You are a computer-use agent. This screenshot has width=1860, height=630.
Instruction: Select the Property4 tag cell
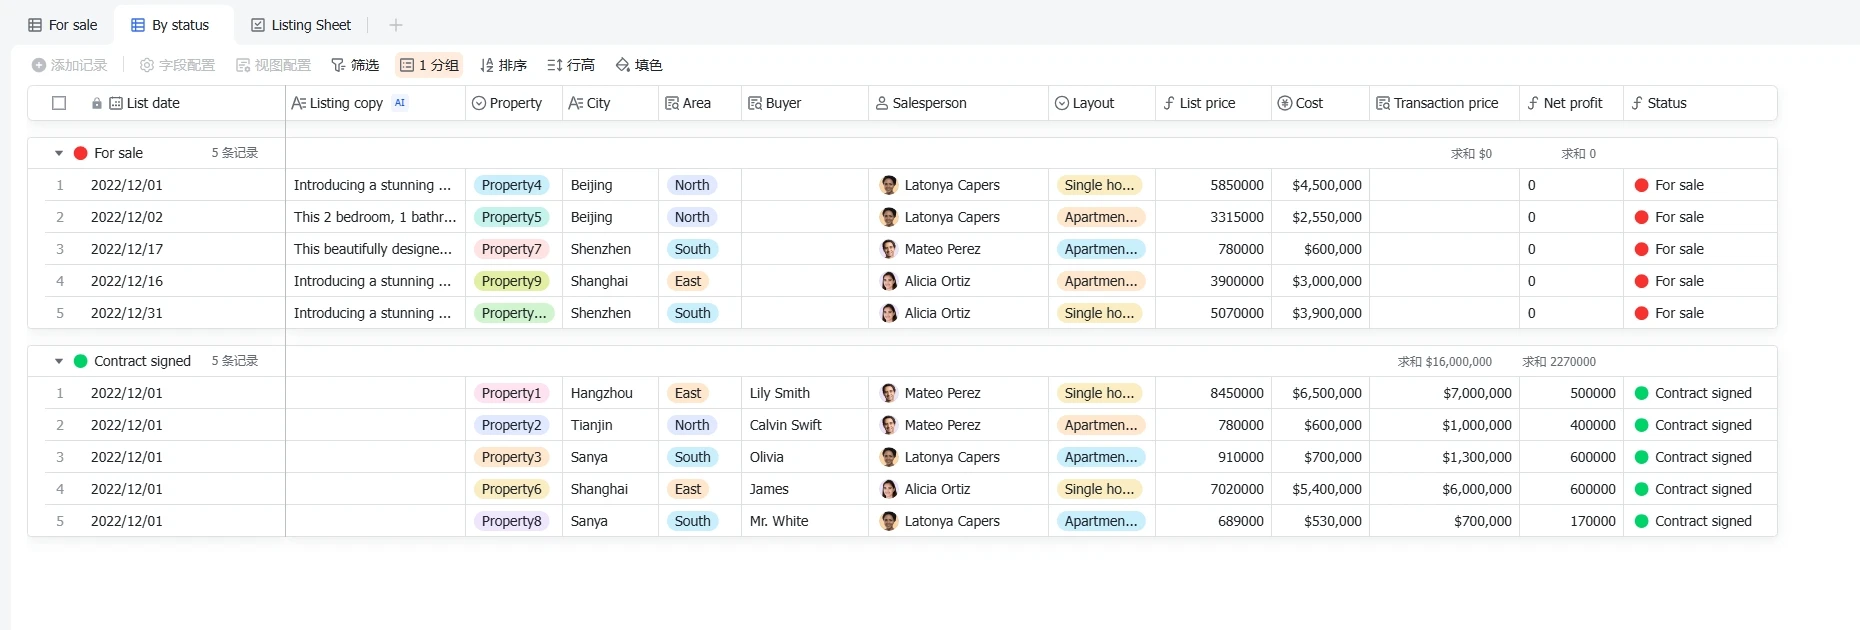[511, 185]
